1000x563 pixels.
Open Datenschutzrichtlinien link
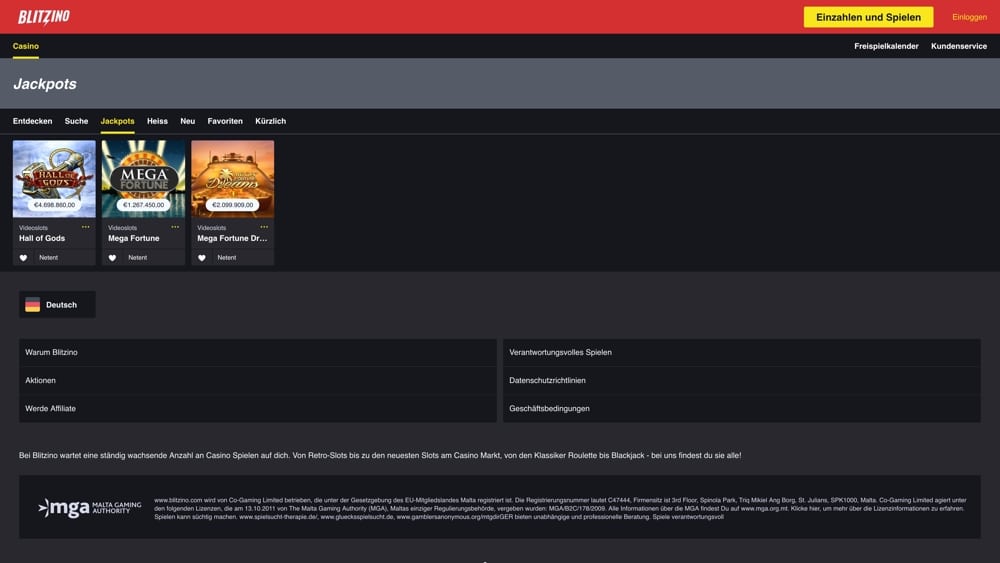click(742, 380)
